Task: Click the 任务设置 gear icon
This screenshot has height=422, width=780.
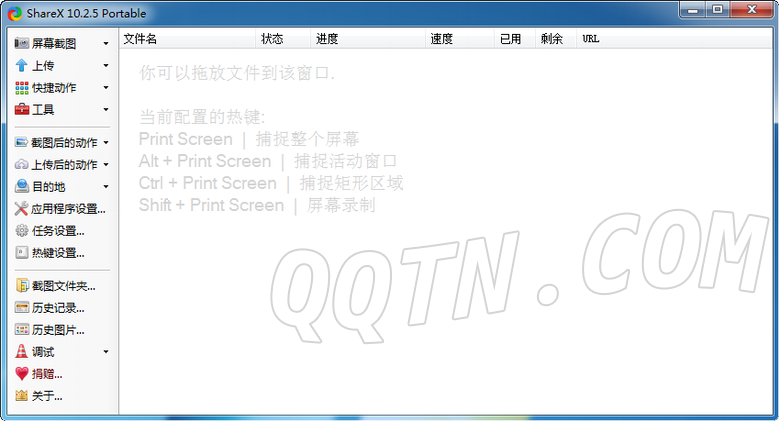Action: click(x=21, y=230)
